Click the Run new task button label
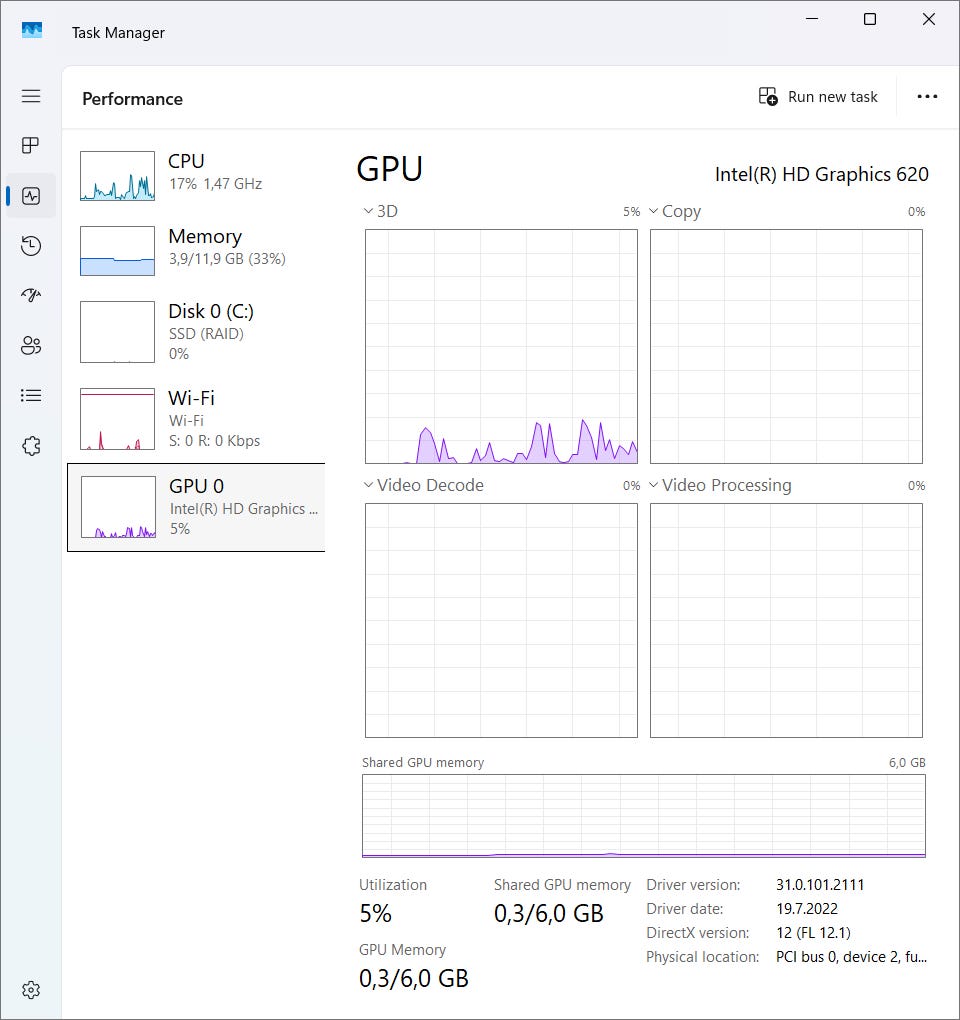The width and height of the screenshot is (960, 1020). 833,97
